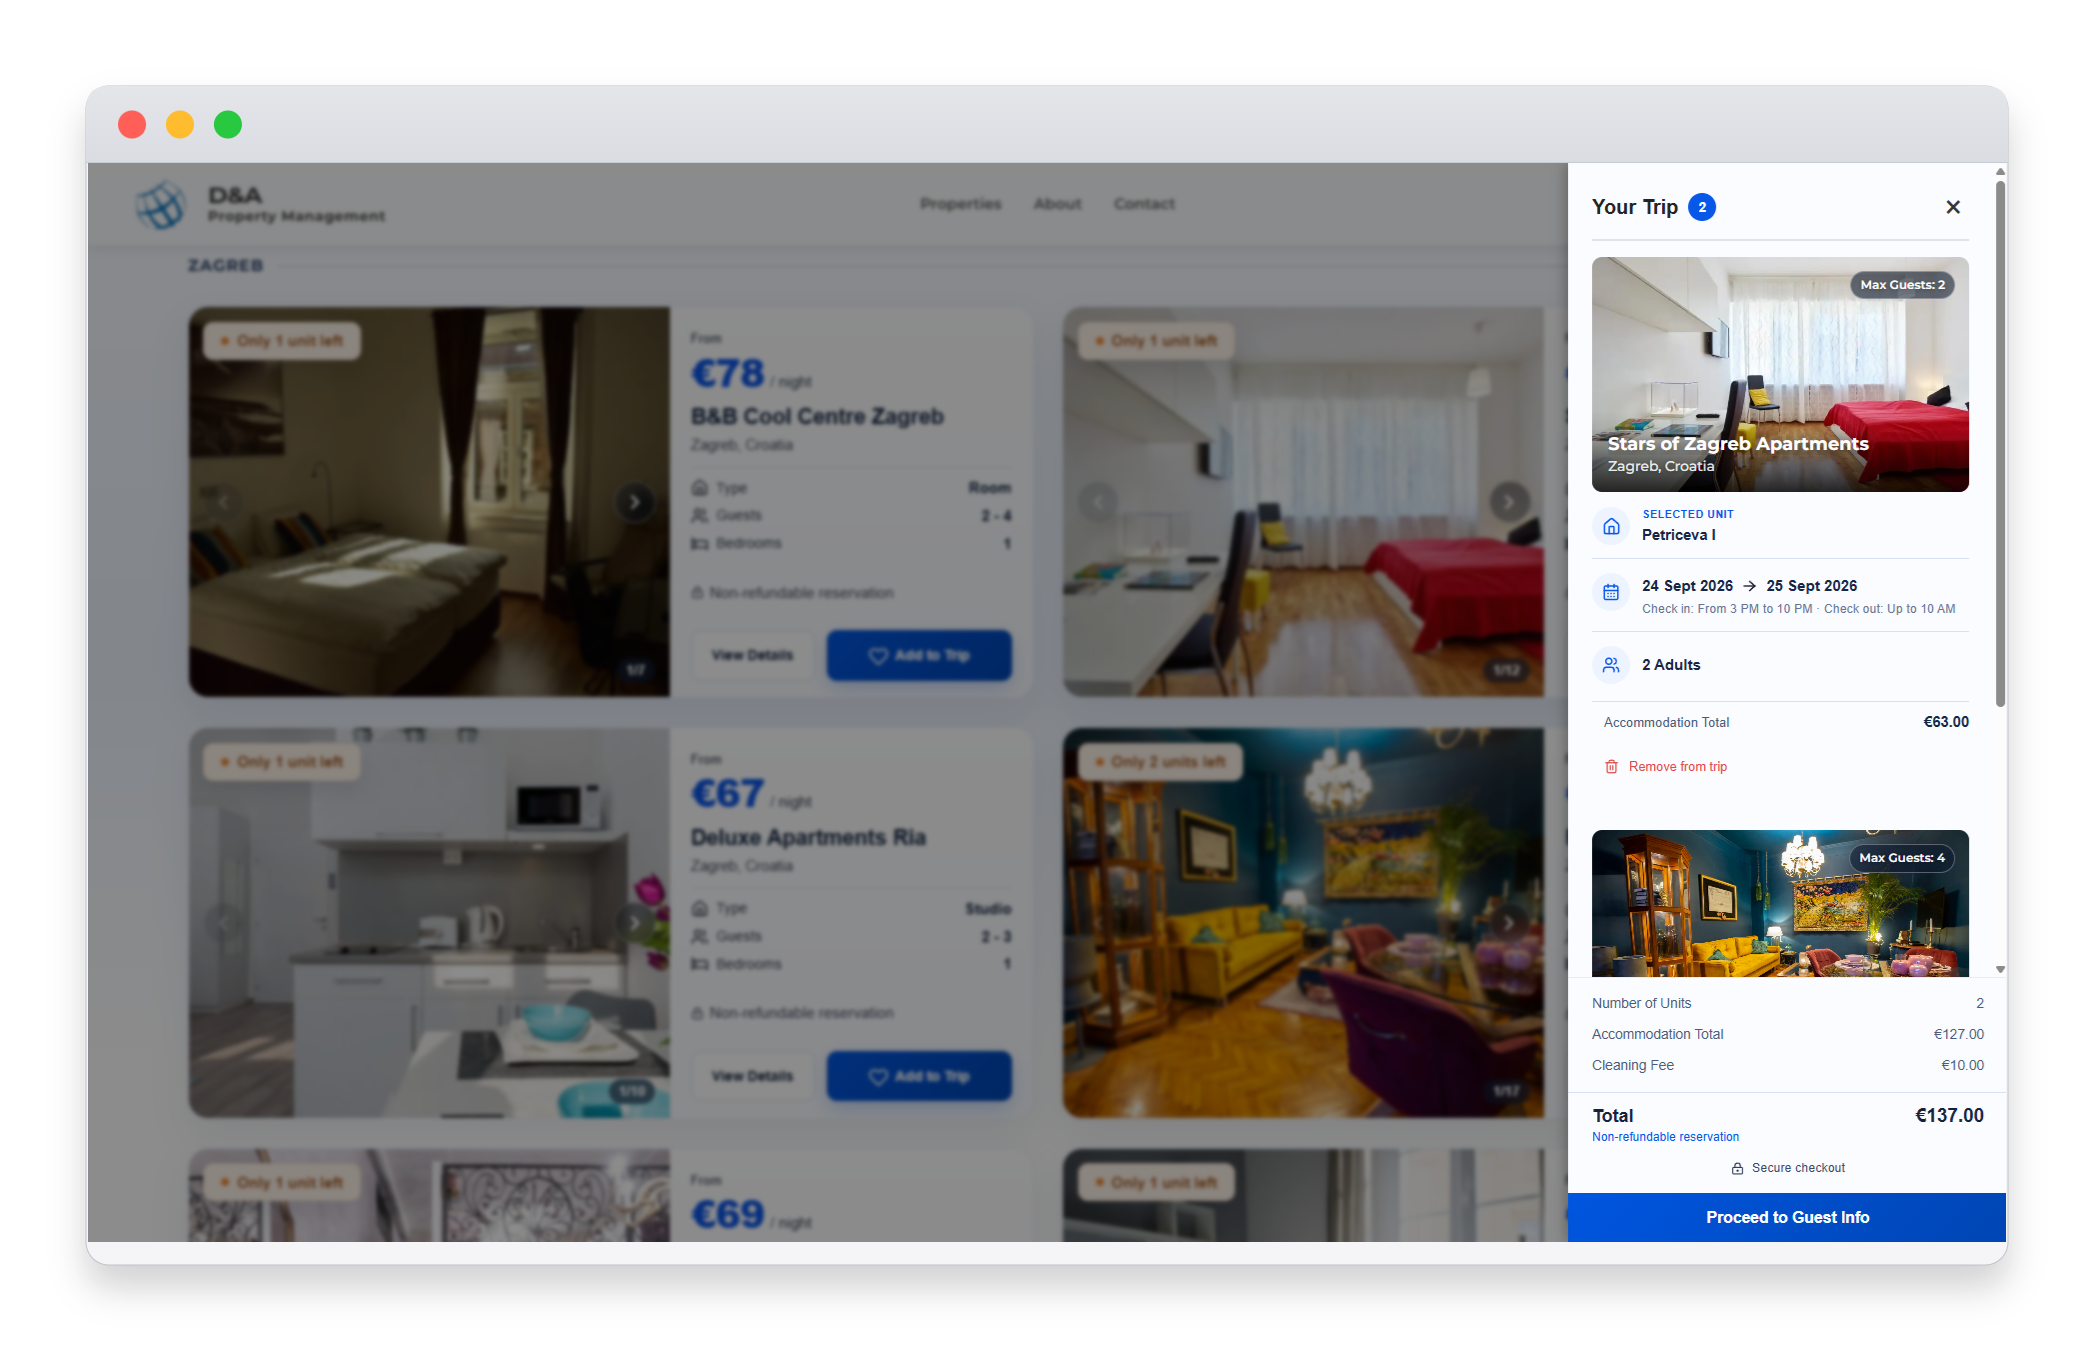Click the trip panel vertical scrollbar
This screenshot has height=1351, width=2094.
(x=1999, y=444)
